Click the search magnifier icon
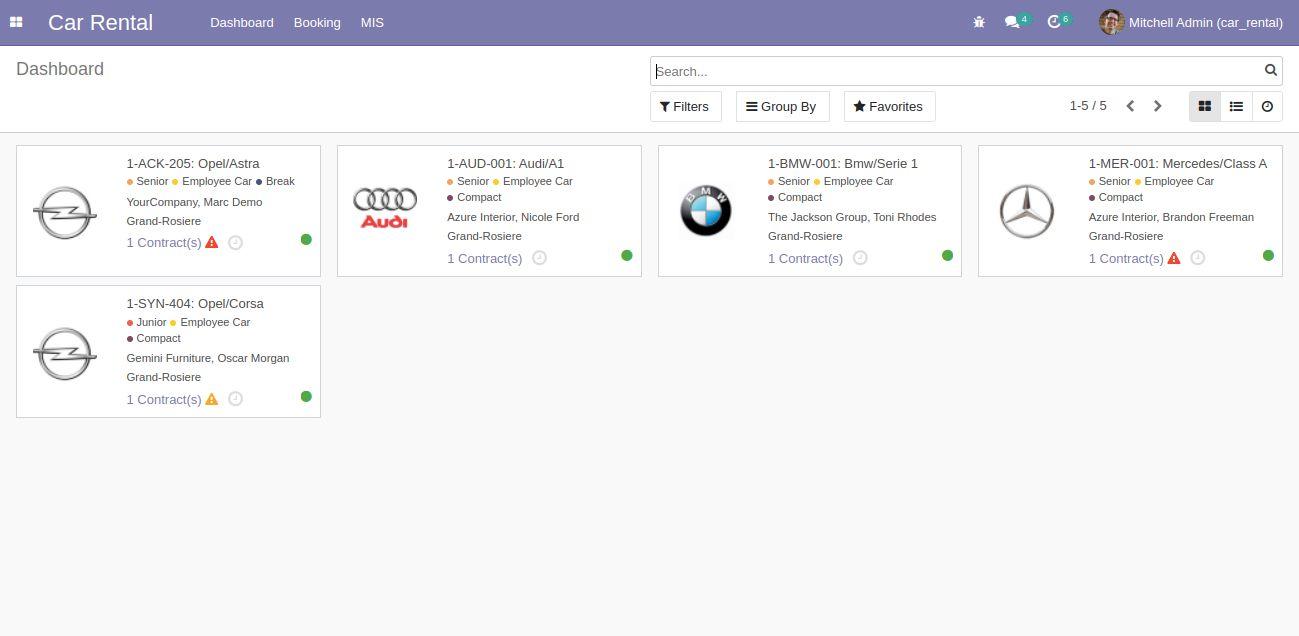This screenshot has height=636, width=1299. (x=1271, y=70)
